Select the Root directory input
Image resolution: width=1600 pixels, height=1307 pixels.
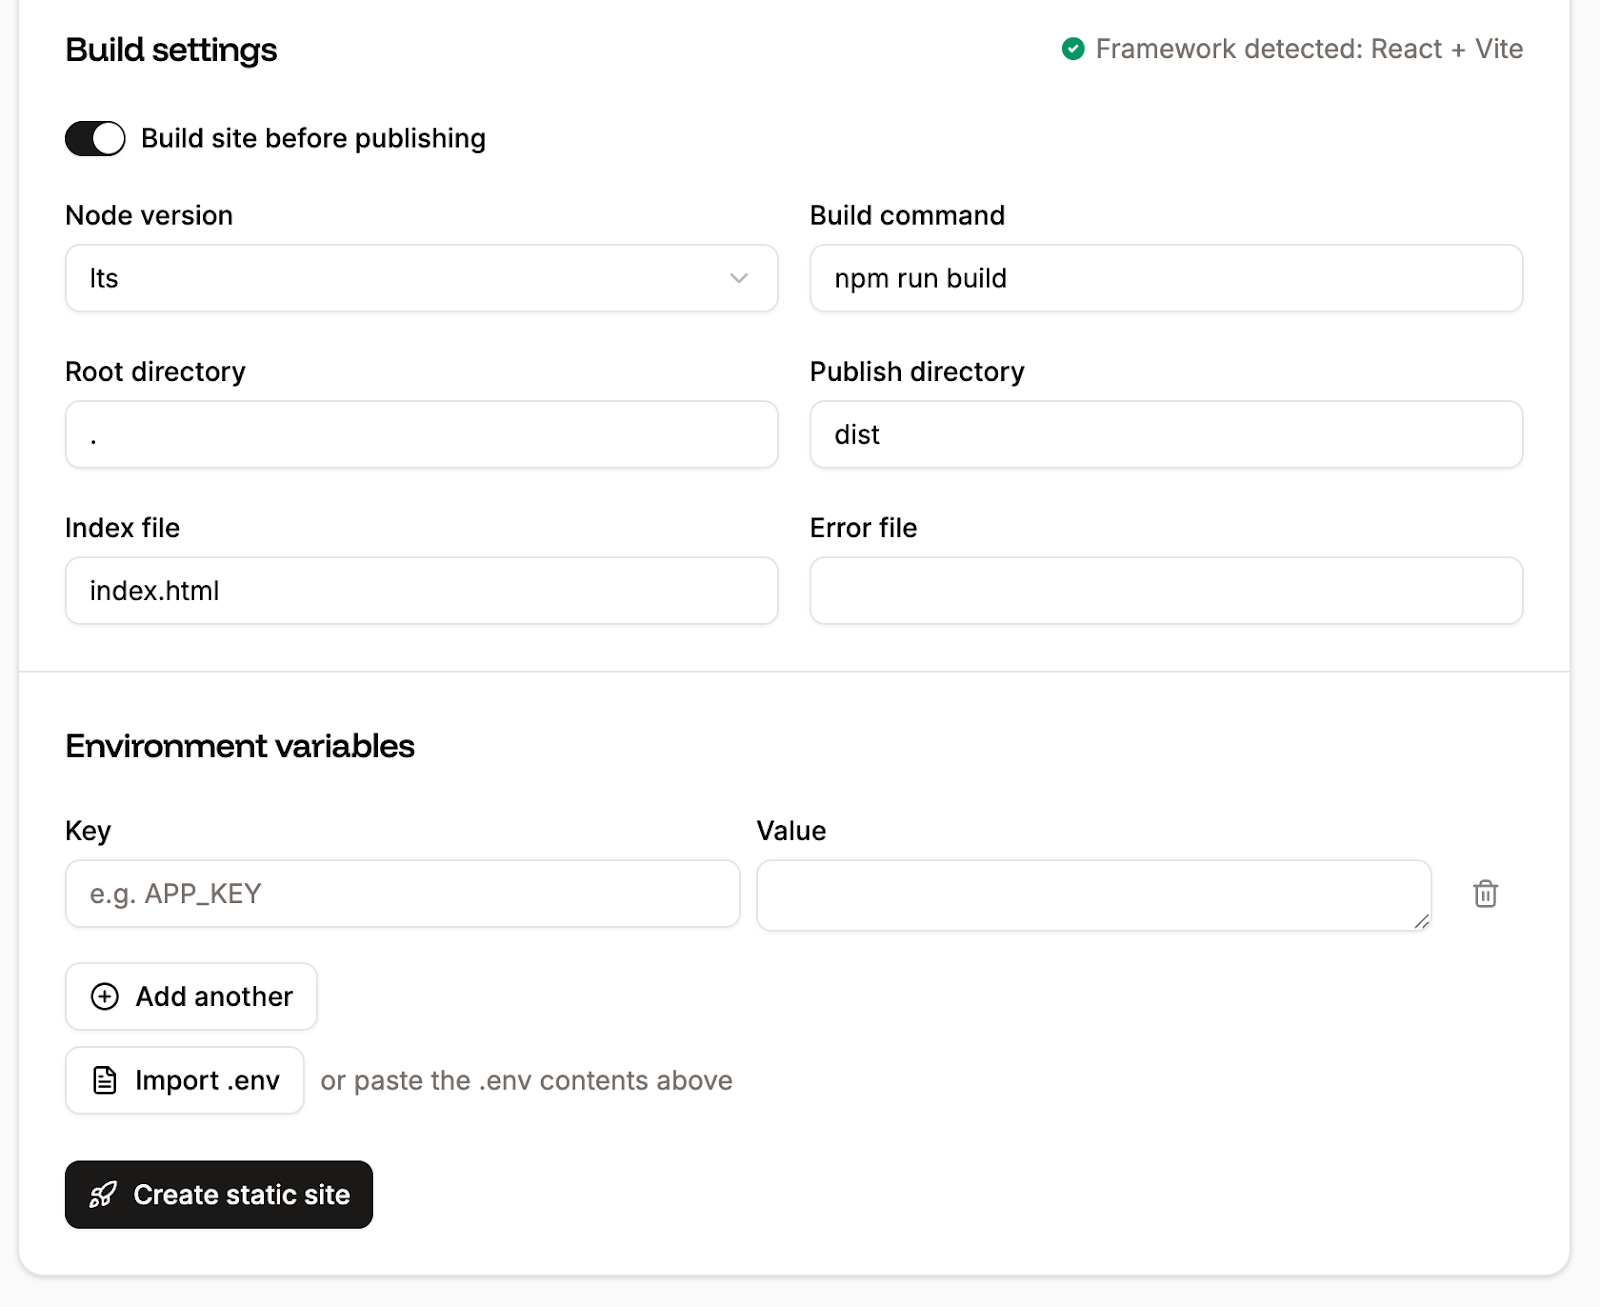[x=421, y=434]
